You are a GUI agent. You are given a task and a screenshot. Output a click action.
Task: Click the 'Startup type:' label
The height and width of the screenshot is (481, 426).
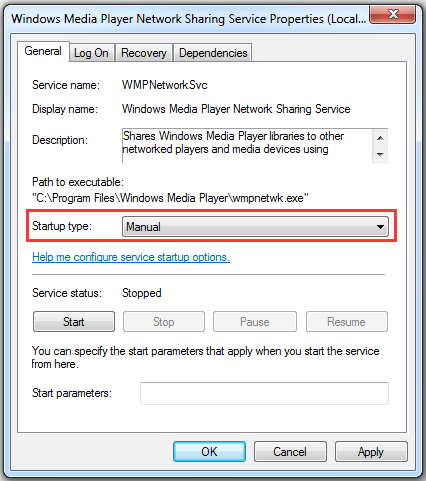tap(62, 226)
